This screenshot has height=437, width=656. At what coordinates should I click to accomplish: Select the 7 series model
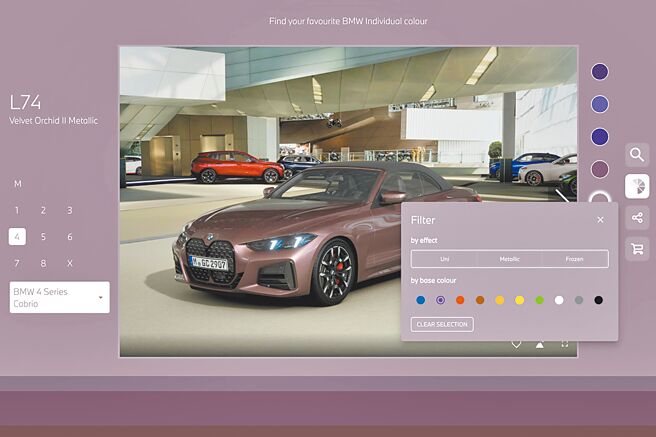[17, 263]
